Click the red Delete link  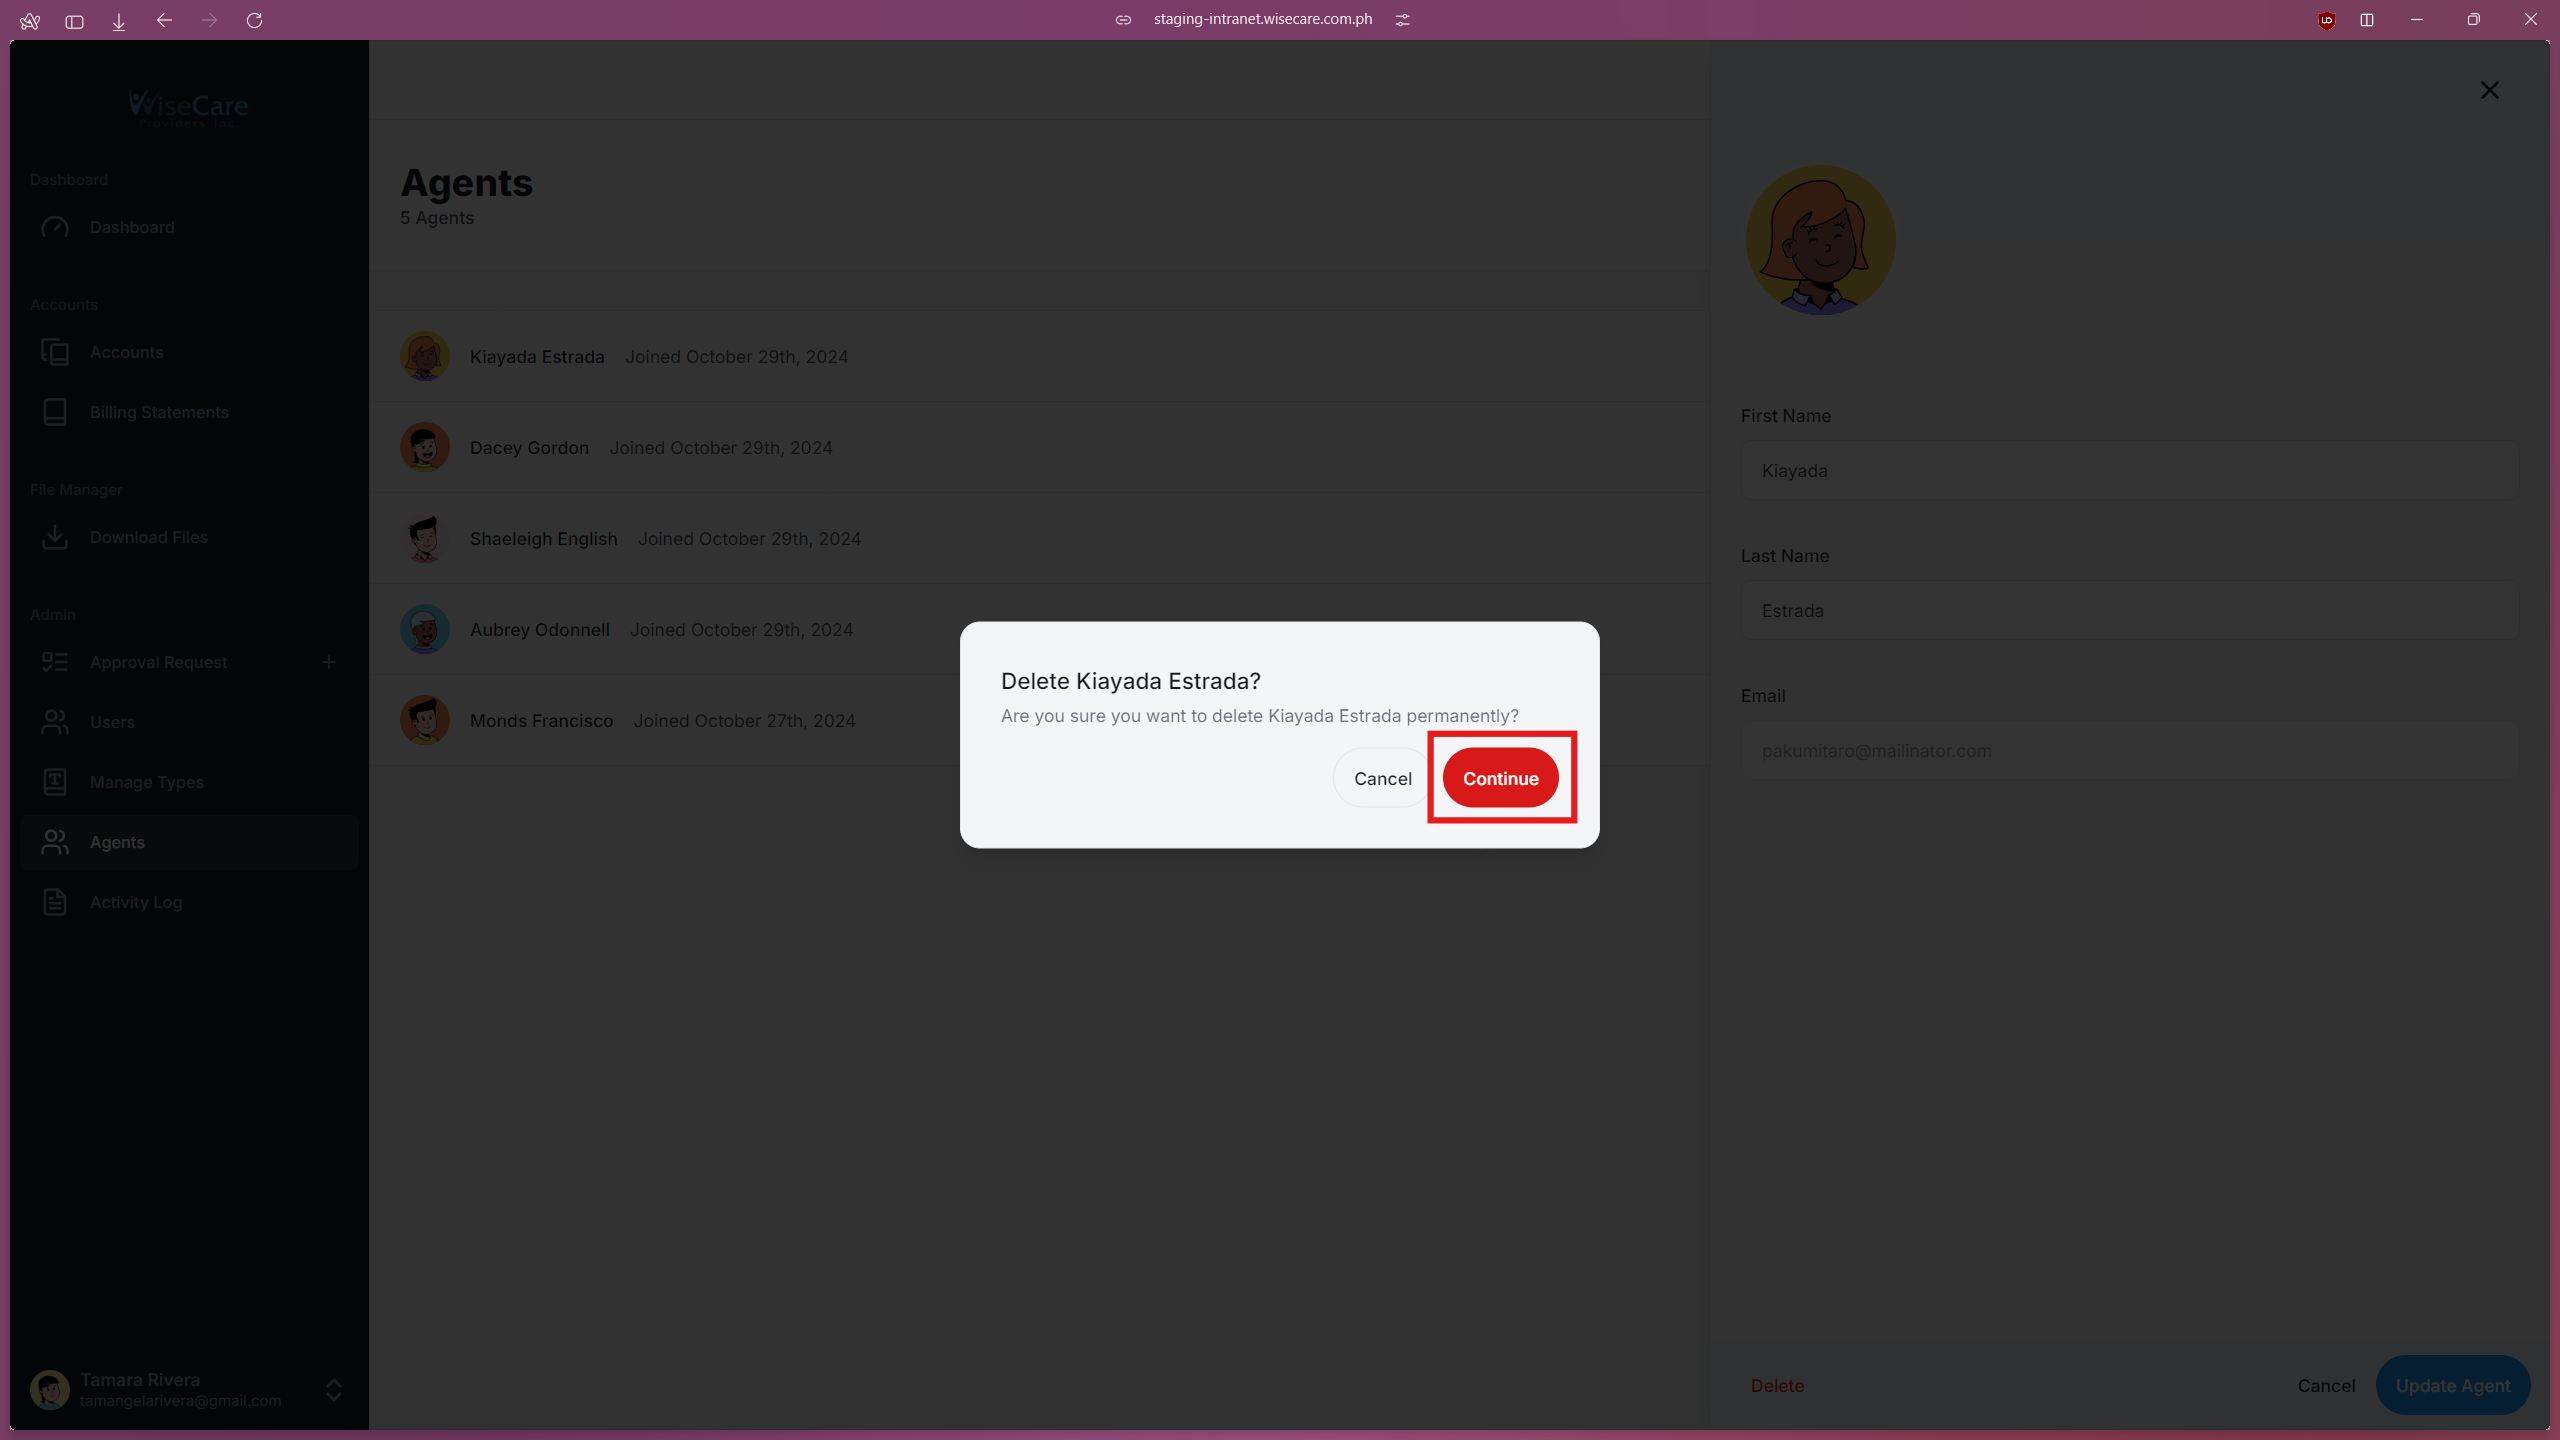(x=1777, y=1385)
